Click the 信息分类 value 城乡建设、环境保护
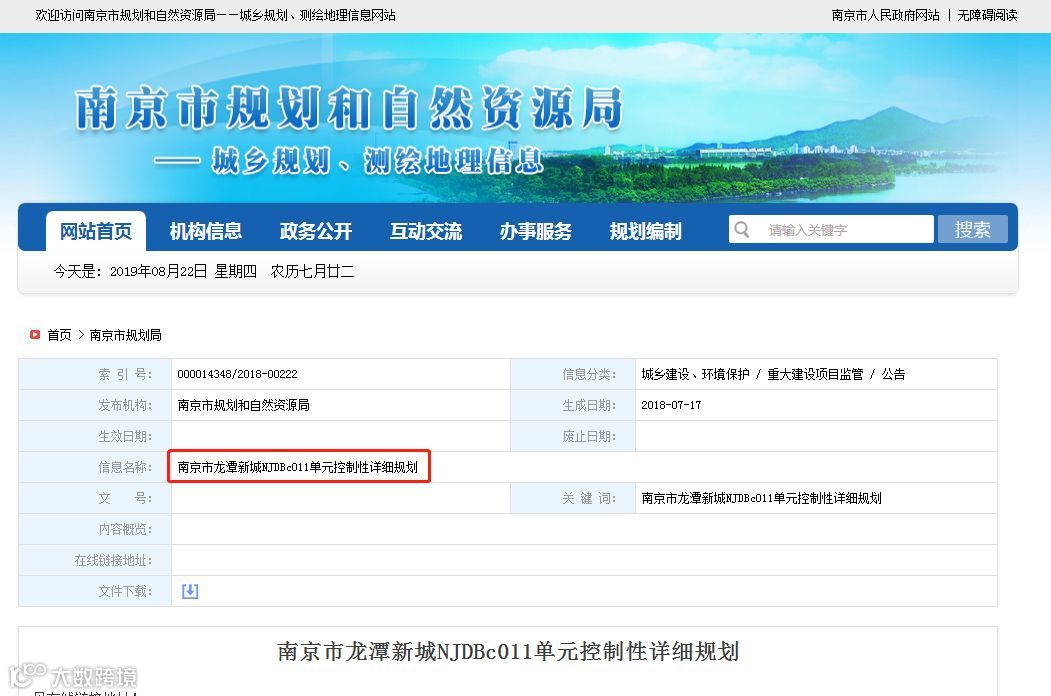 (x=695, y=374)
